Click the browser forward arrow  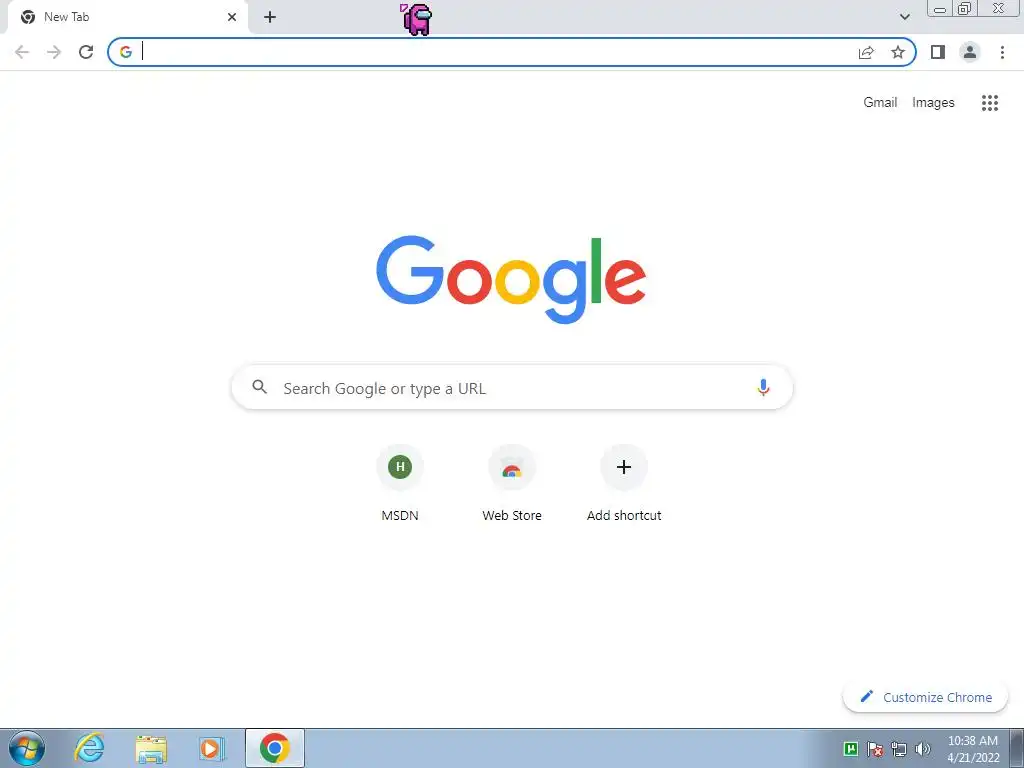click(54, 52)
